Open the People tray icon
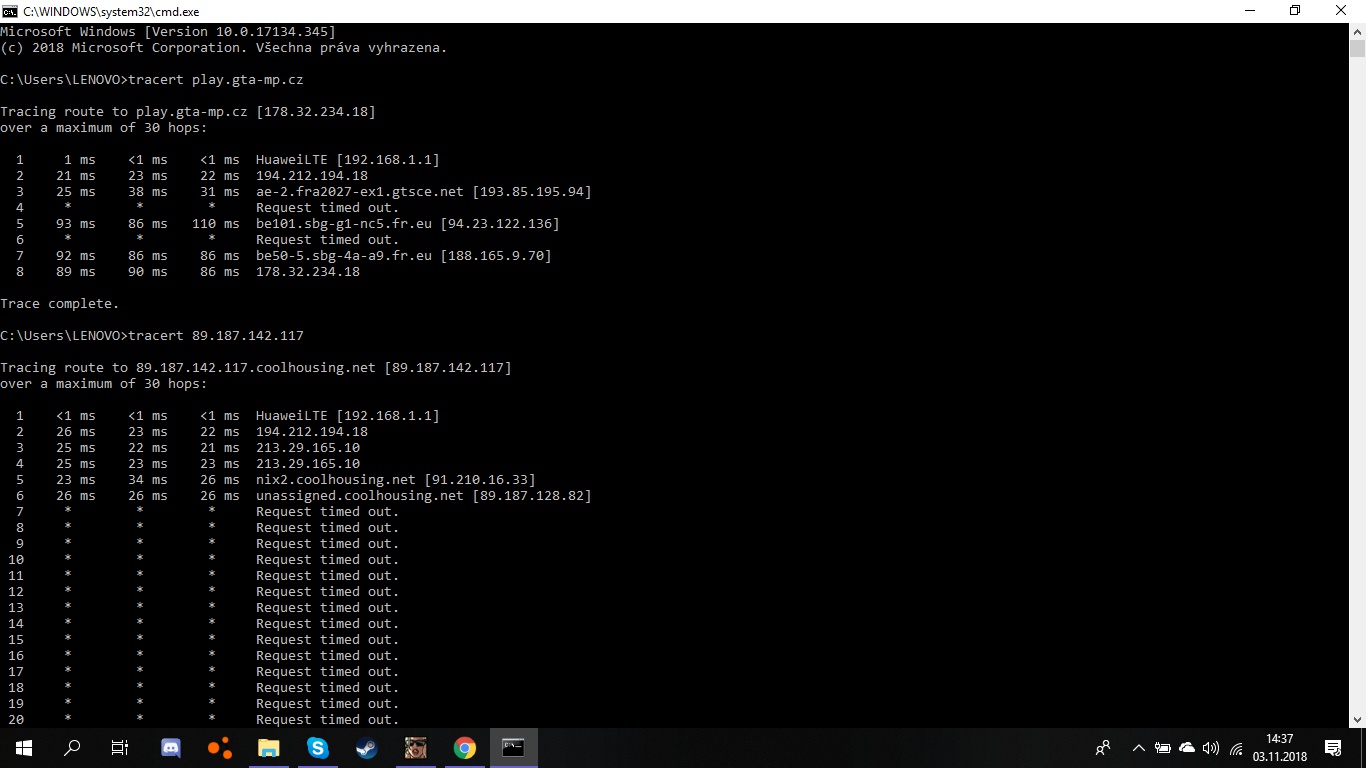This screenshot has height=768, width=1366. pos(1103,748)
